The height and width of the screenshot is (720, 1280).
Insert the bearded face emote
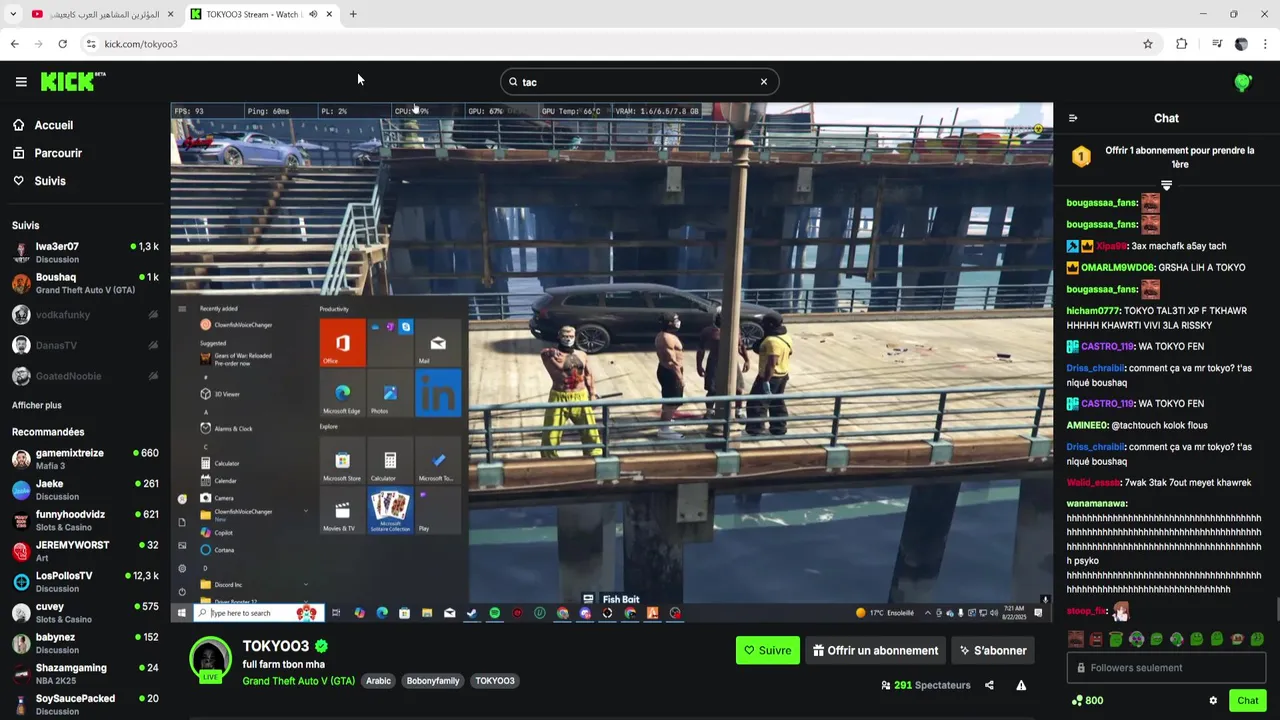[x=1076, y=639]
